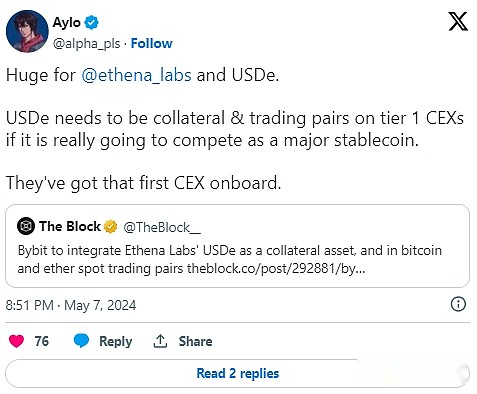This screenshot has height=394, width=477.
Task: Open the Twitter info circle icon
Action: pyautogui.click(x=458, y=304)
